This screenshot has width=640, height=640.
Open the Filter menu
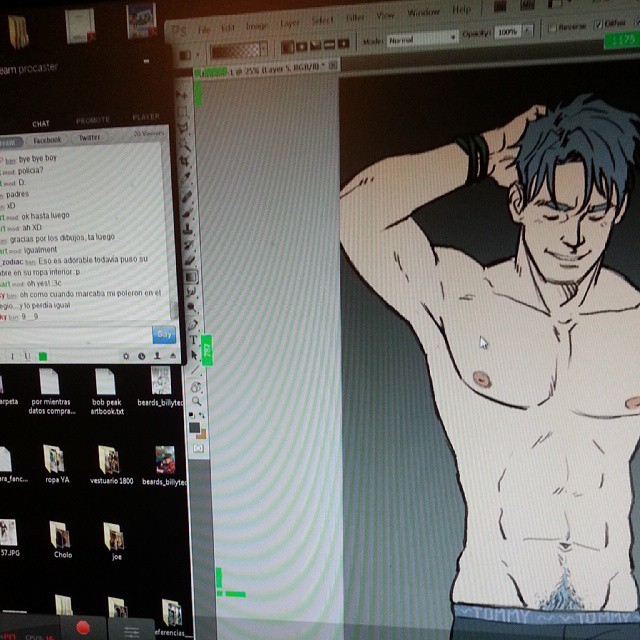(x=355, y=18)
